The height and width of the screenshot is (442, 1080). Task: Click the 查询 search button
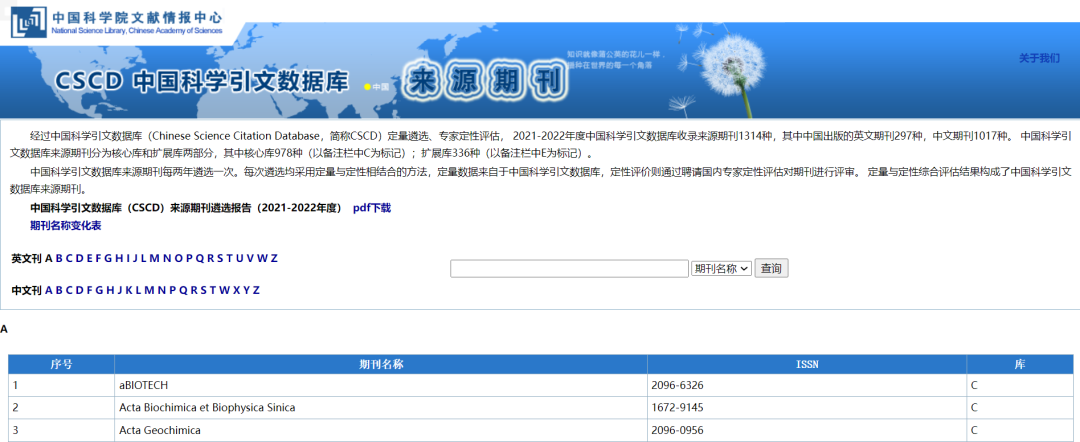click(x=771, y=269)
